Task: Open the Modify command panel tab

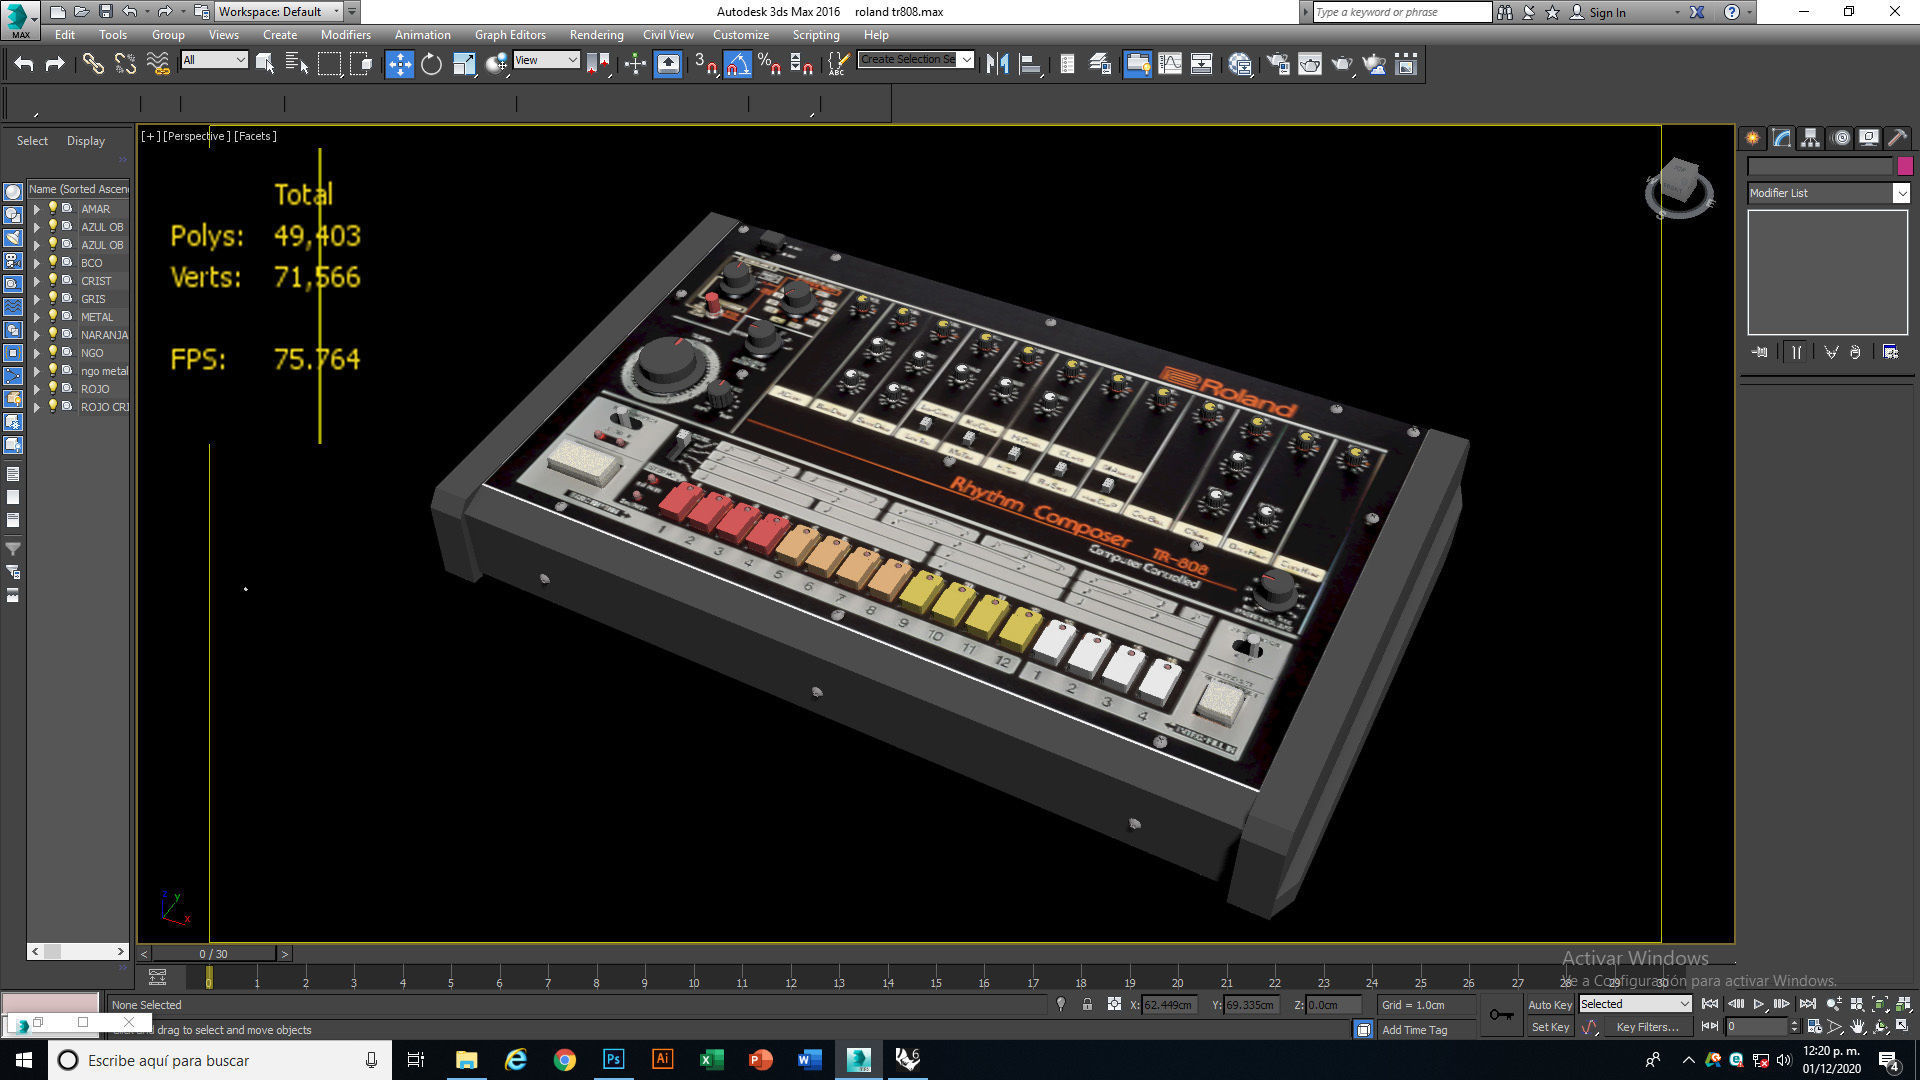Action: 1781,138
